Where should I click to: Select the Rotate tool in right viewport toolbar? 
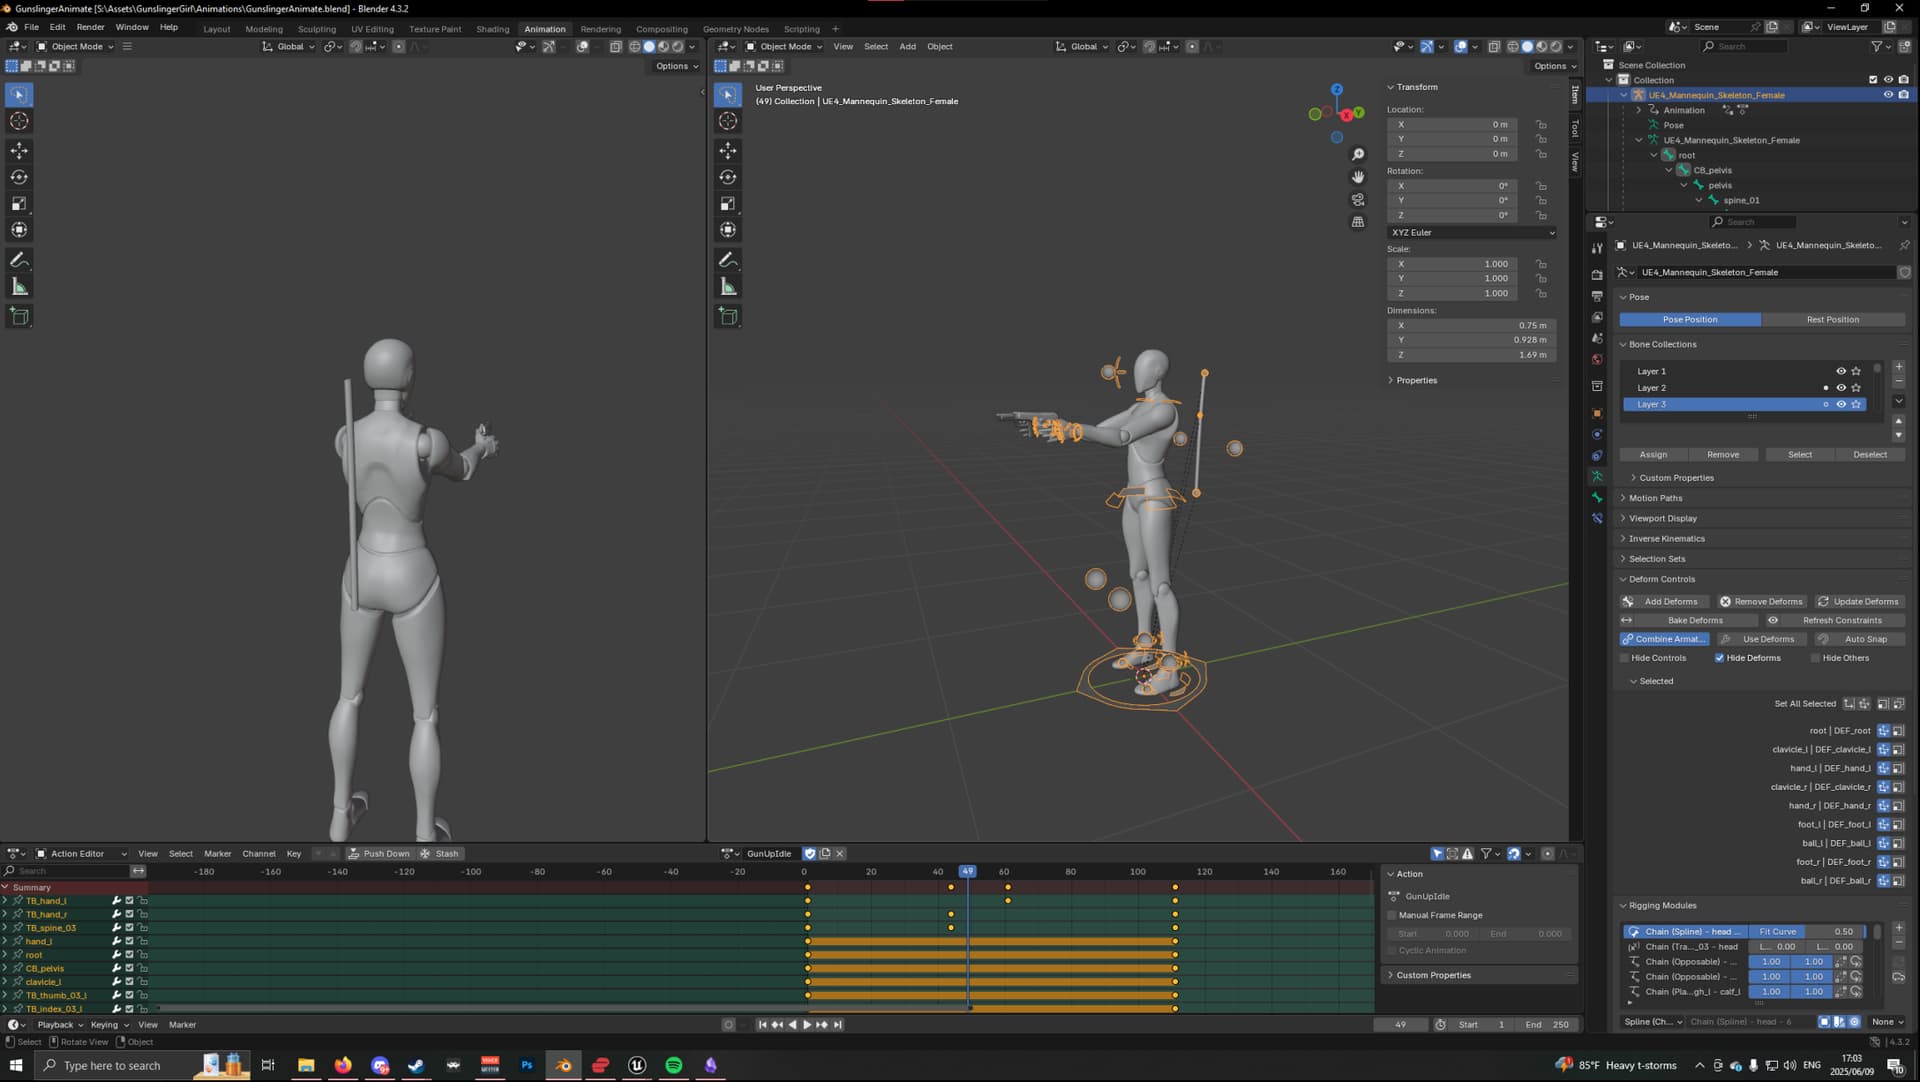click(x=728, y=178)
